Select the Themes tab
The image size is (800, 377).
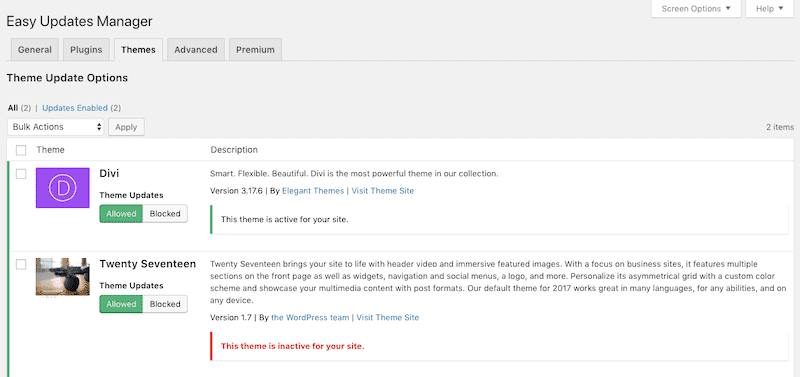(x=138, y=49)
